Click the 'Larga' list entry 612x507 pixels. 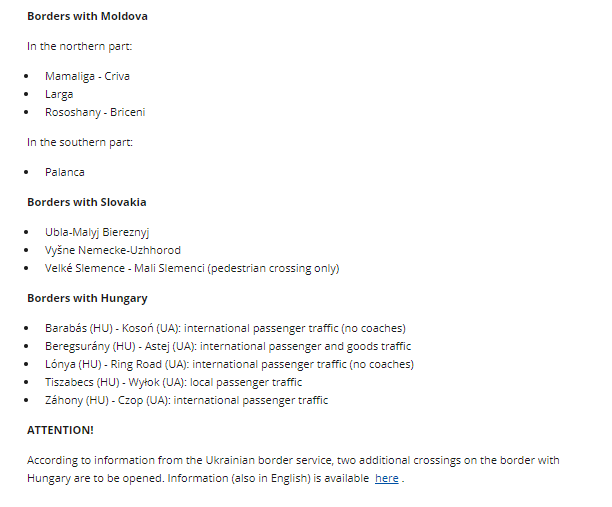(x=59, y=94)
